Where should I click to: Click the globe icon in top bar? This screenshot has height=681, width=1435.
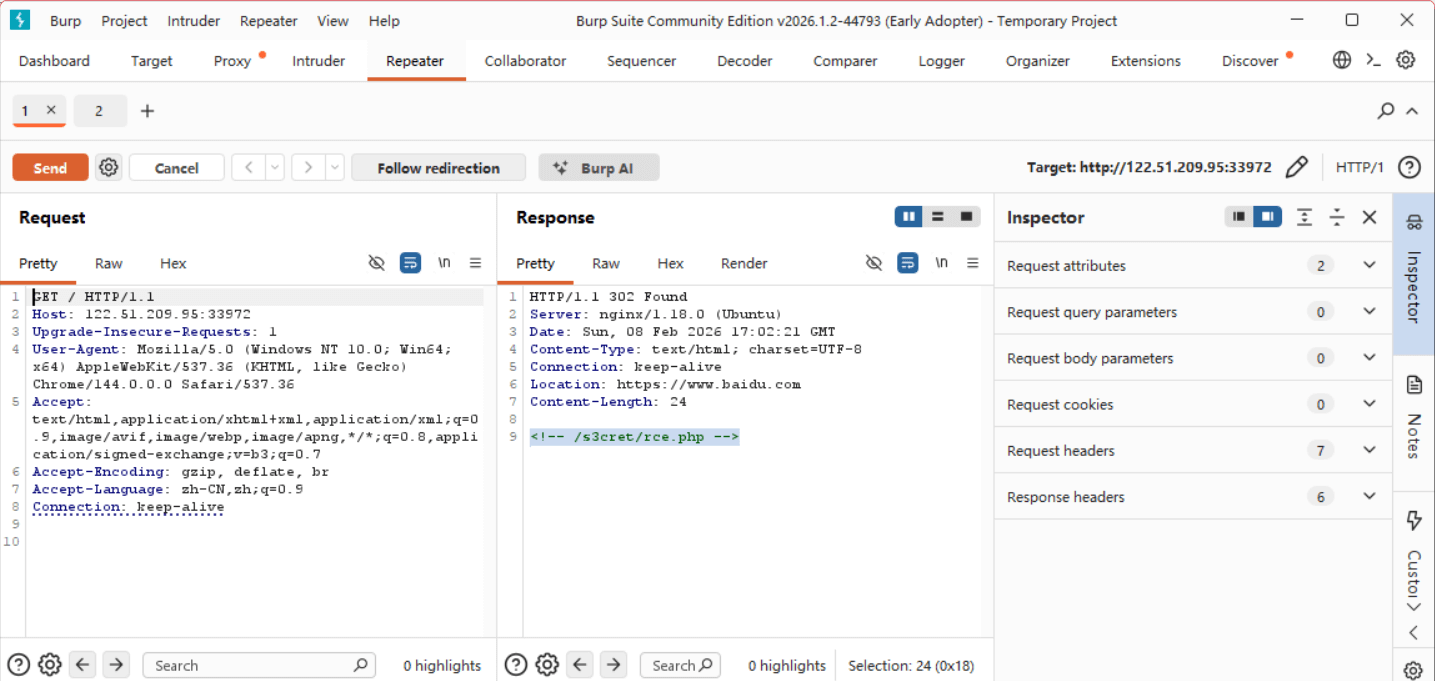1342,60
